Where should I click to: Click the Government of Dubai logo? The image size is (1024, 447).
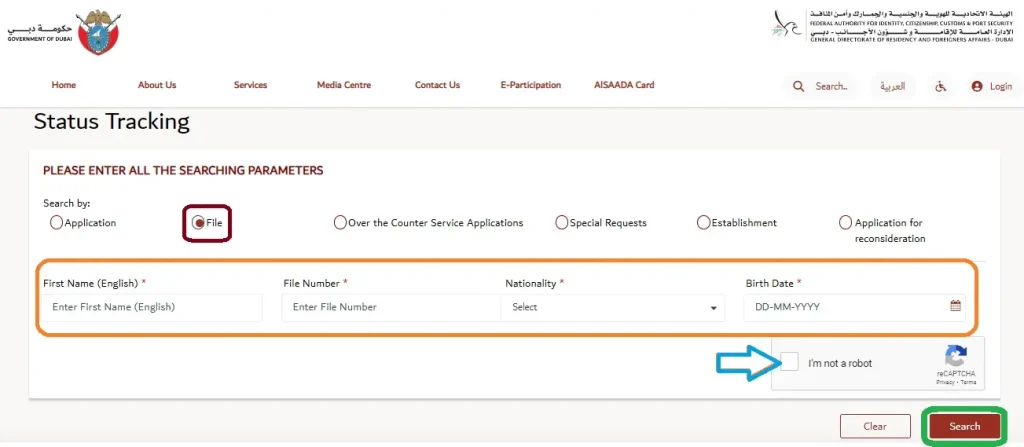click(64, 31)
